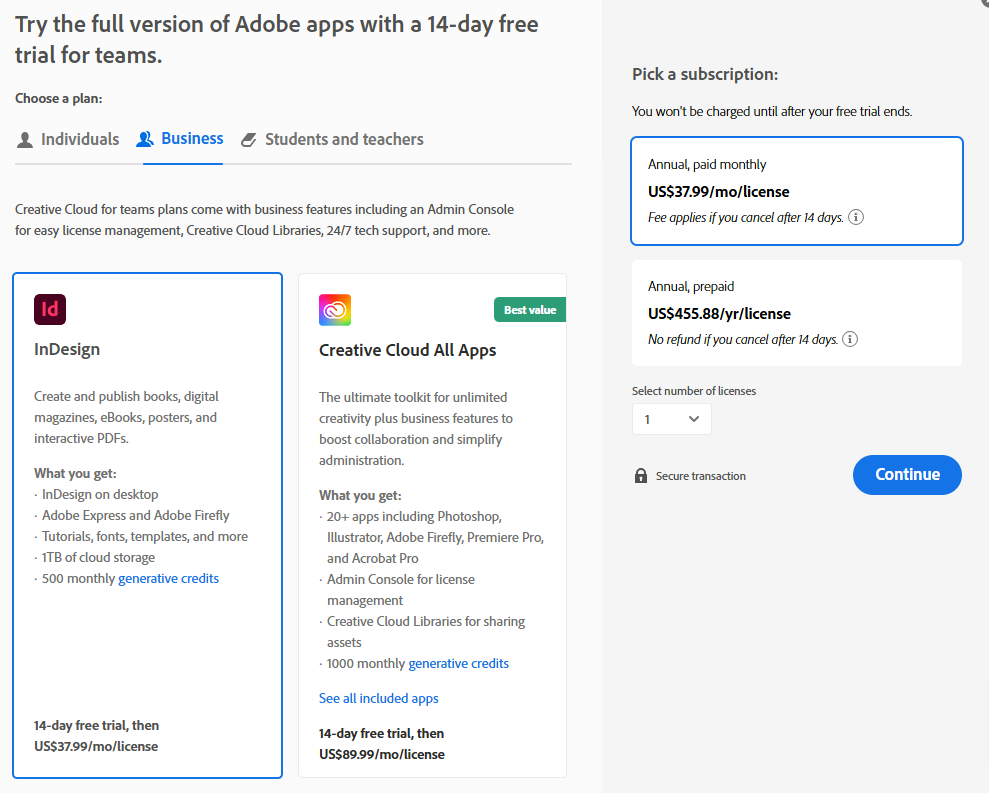
Task: Click the Secure transaction lock icon
Action: pyautogui.click(x=641, y=476)
